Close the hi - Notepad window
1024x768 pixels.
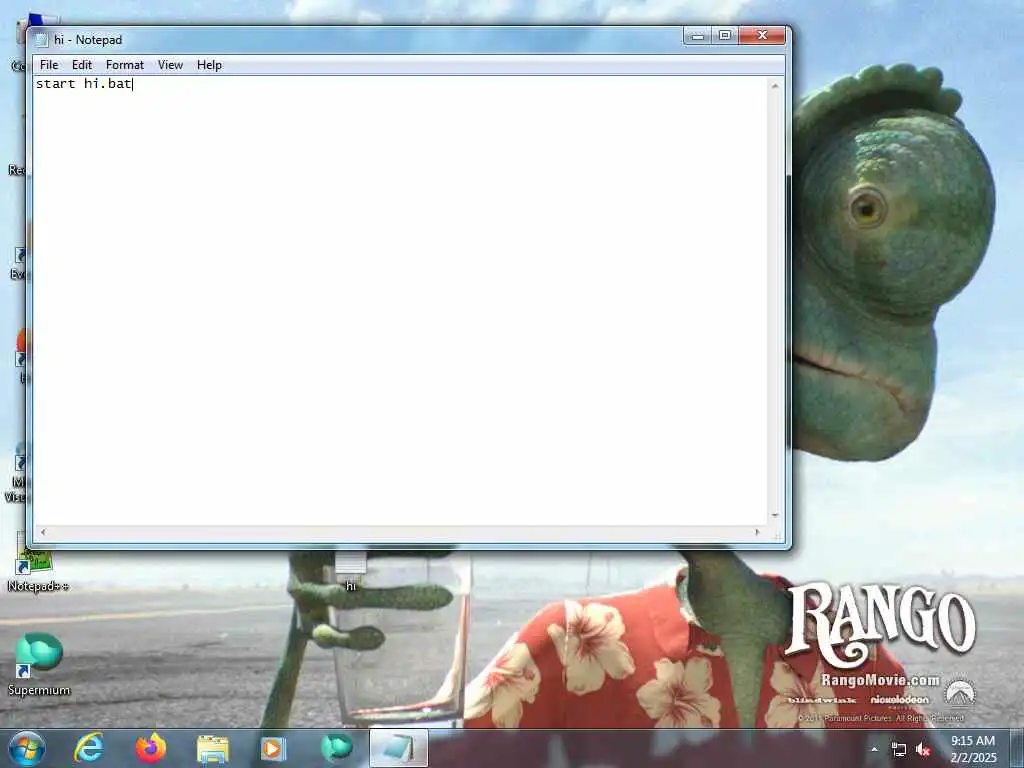pos(762,35)
